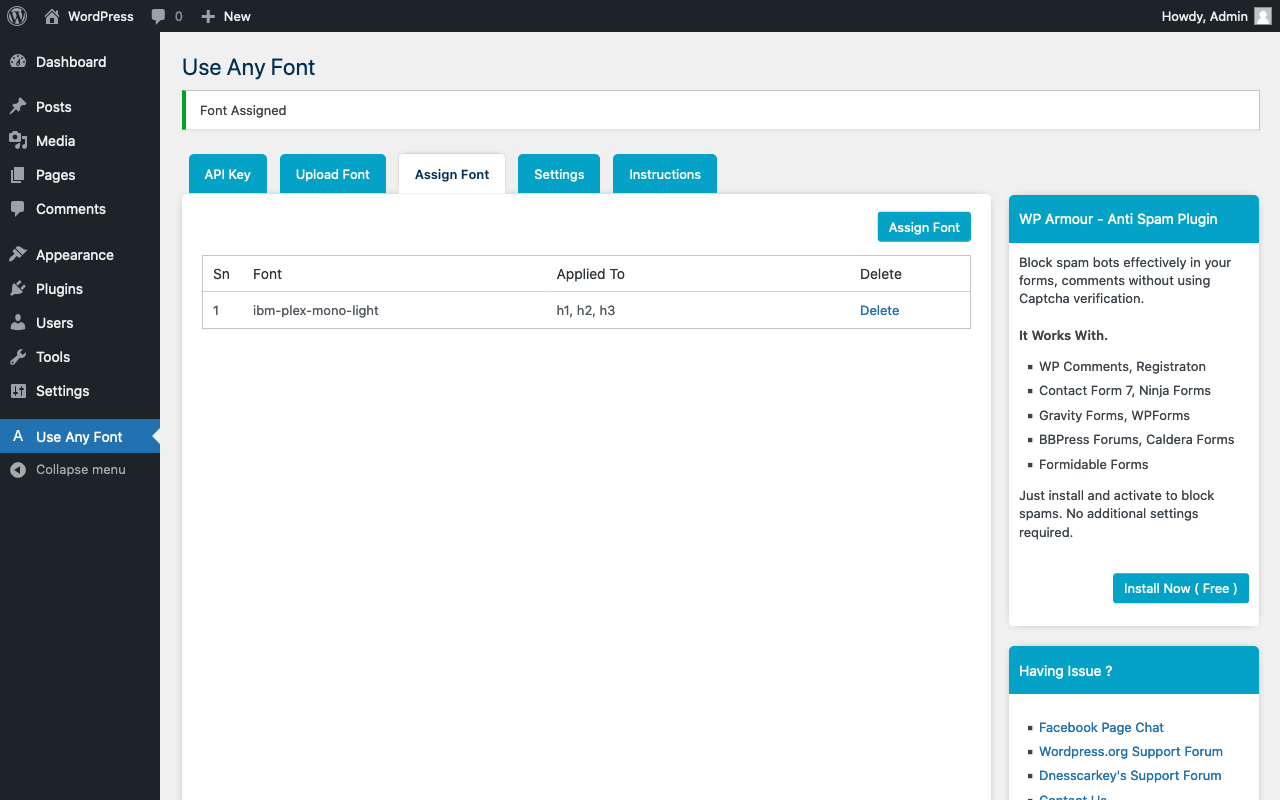
Task: Click the ibm-plex-mono-light font name cell
Action: click(x=316, y=310)
